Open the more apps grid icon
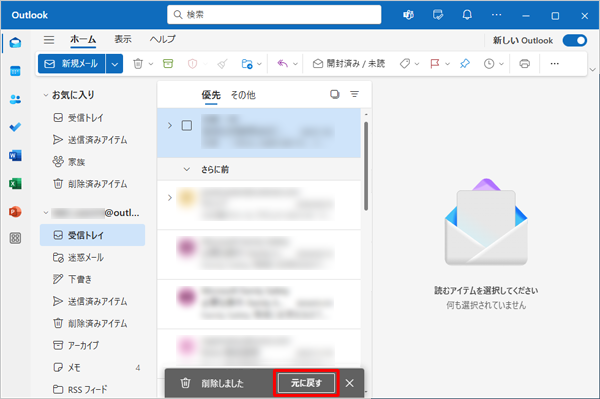 pos(15,238)
